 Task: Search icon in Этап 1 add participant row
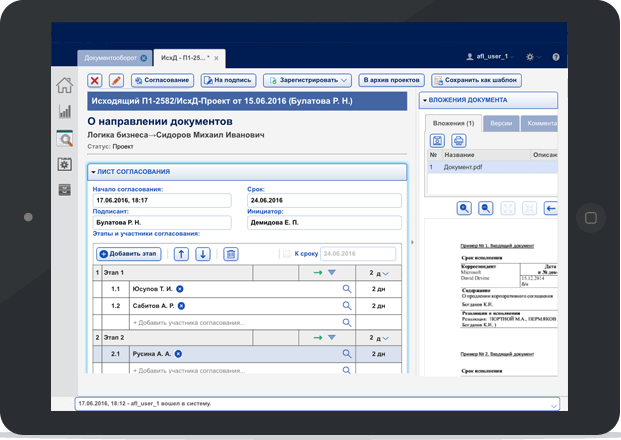[x=347, y=322]
